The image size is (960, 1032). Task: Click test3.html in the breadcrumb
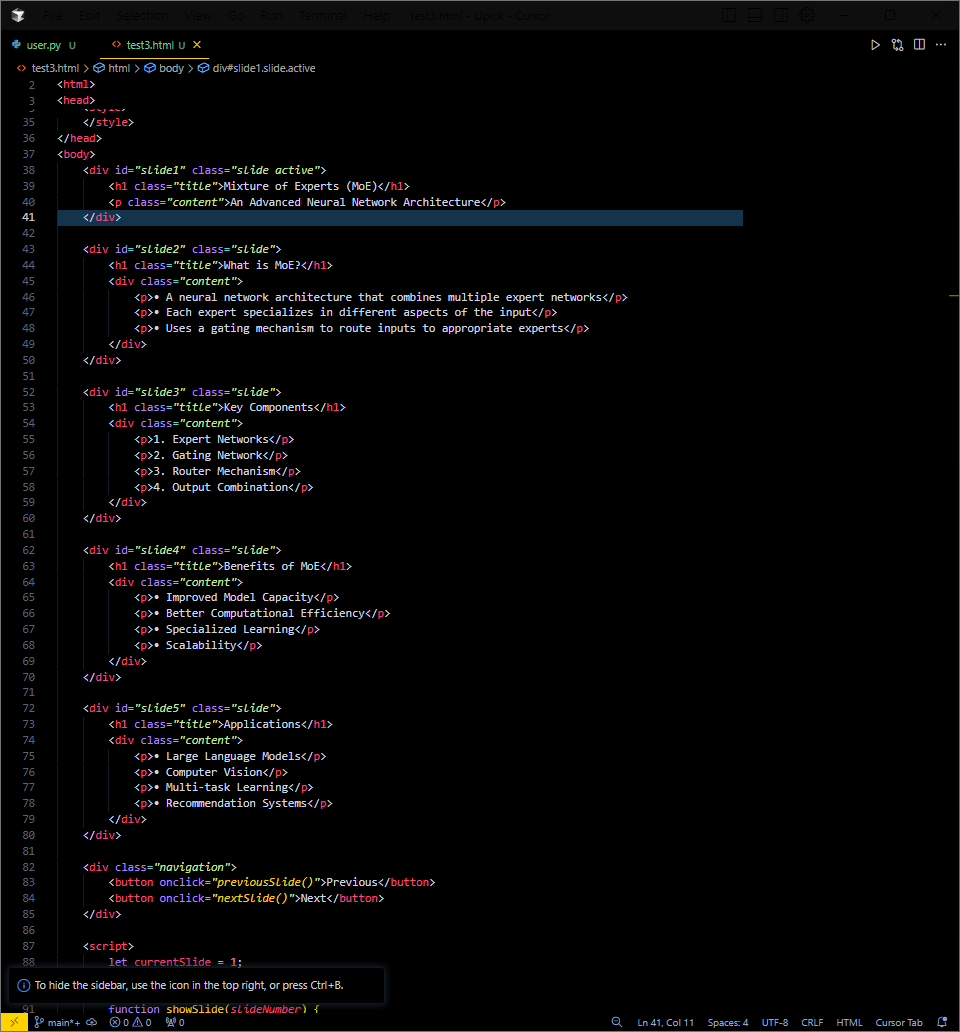[x=55, y=68]
